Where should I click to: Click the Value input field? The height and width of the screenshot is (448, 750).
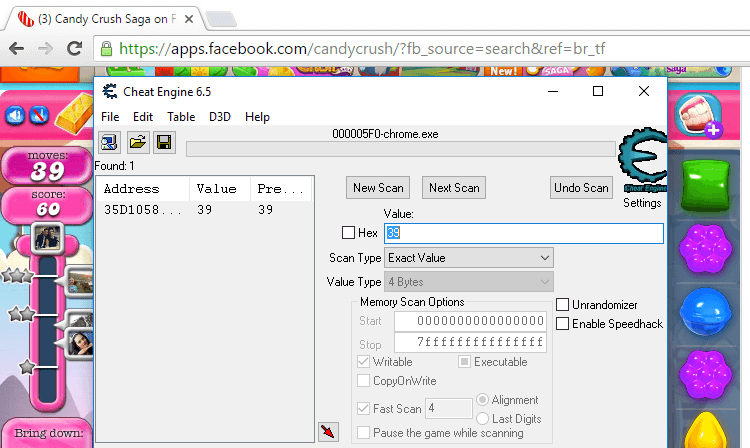(x=524, y=233)
